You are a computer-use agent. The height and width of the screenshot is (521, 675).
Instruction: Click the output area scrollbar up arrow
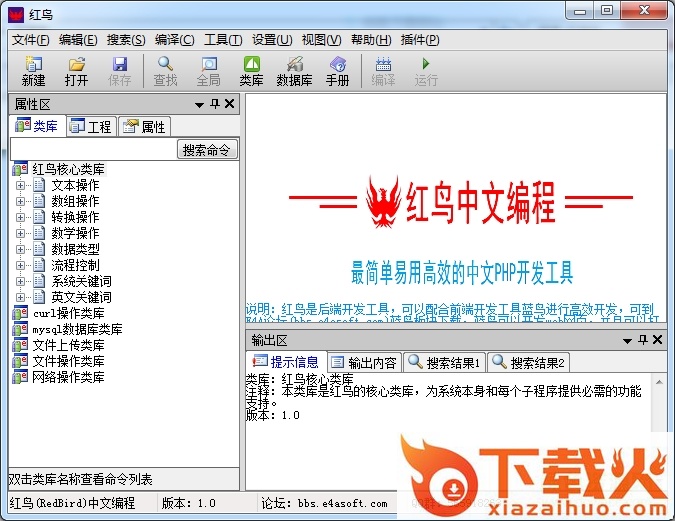tap(659, 381)
